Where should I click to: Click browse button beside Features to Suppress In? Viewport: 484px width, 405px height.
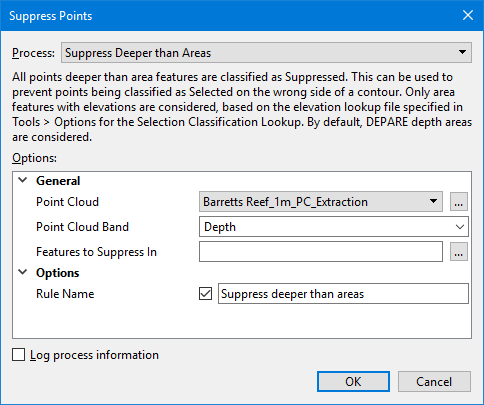(459, 252)
